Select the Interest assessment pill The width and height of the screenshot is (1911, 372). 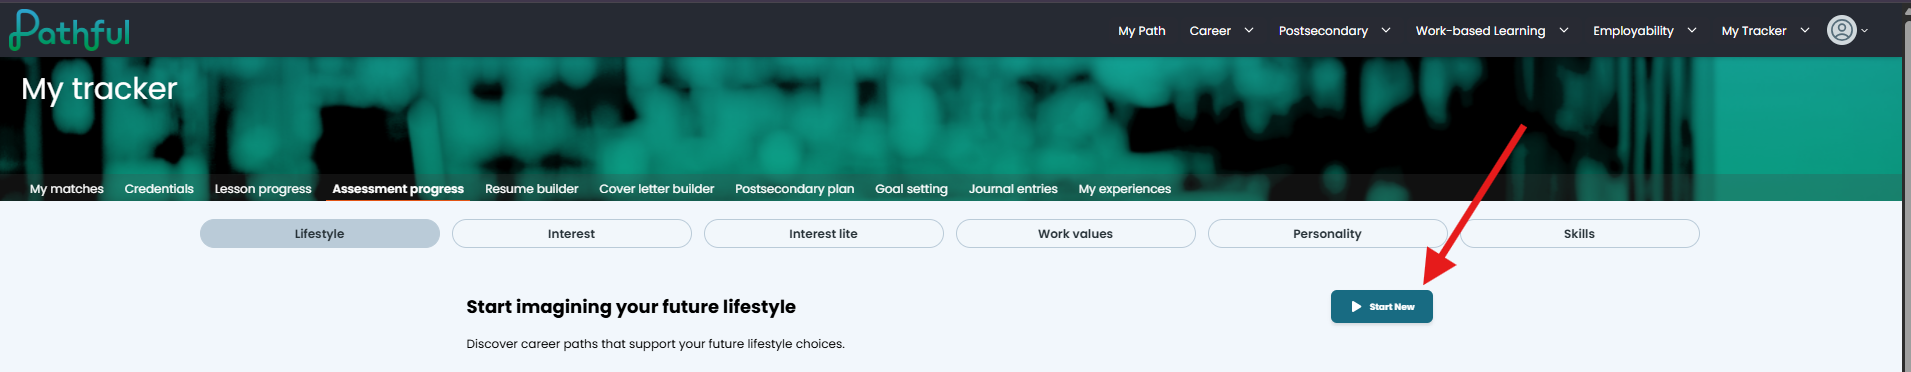coord(571,233)
